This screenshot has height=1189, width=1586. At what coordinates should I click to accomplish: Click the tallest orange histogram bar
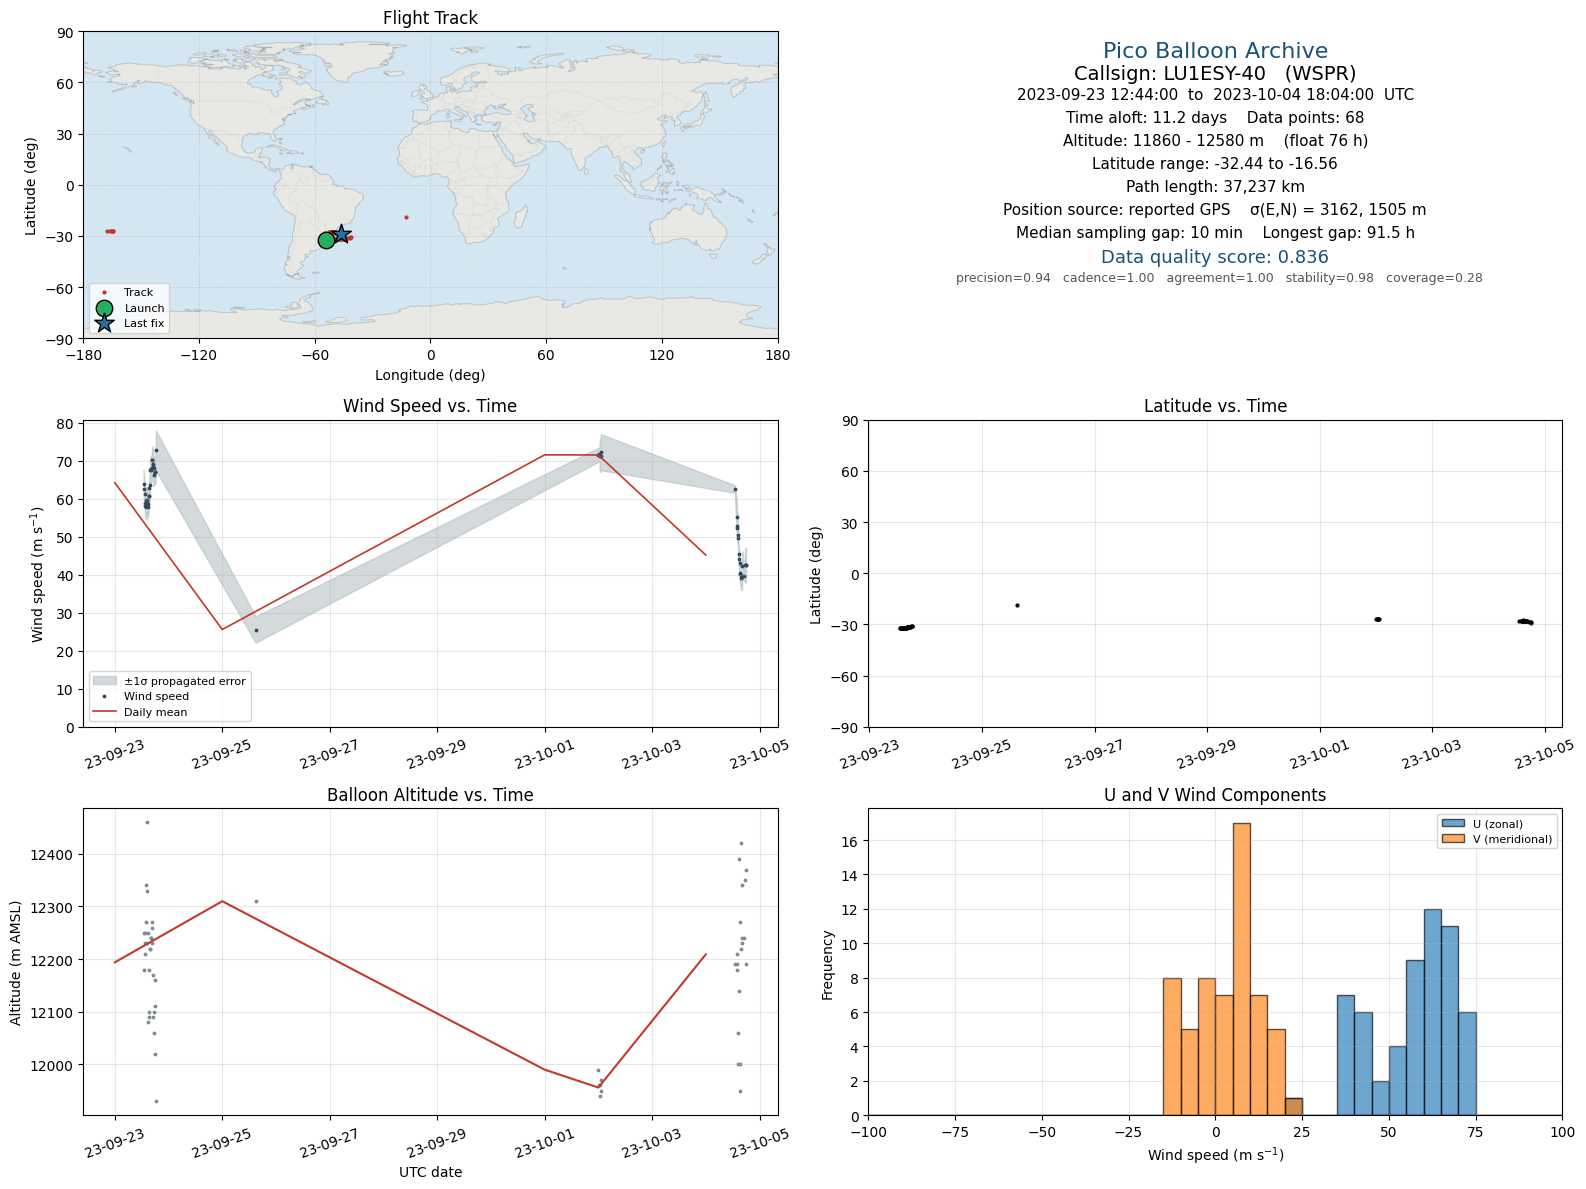coord(1241,969)
